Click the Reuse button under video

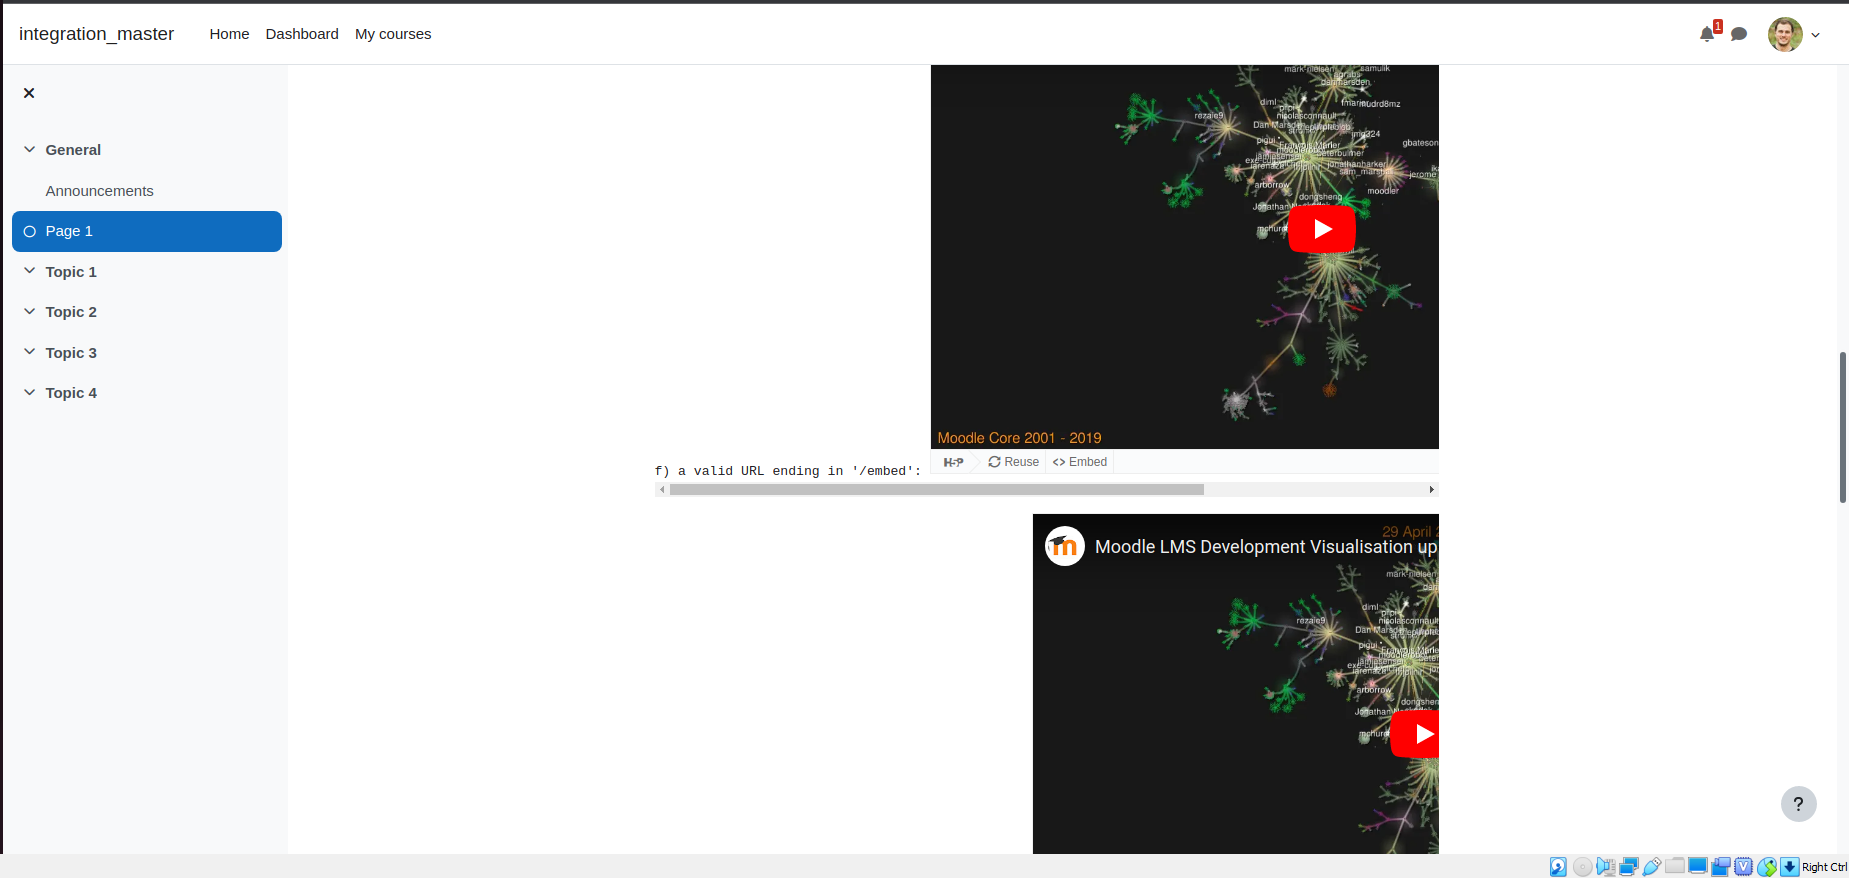click(x=1014, y=462)
